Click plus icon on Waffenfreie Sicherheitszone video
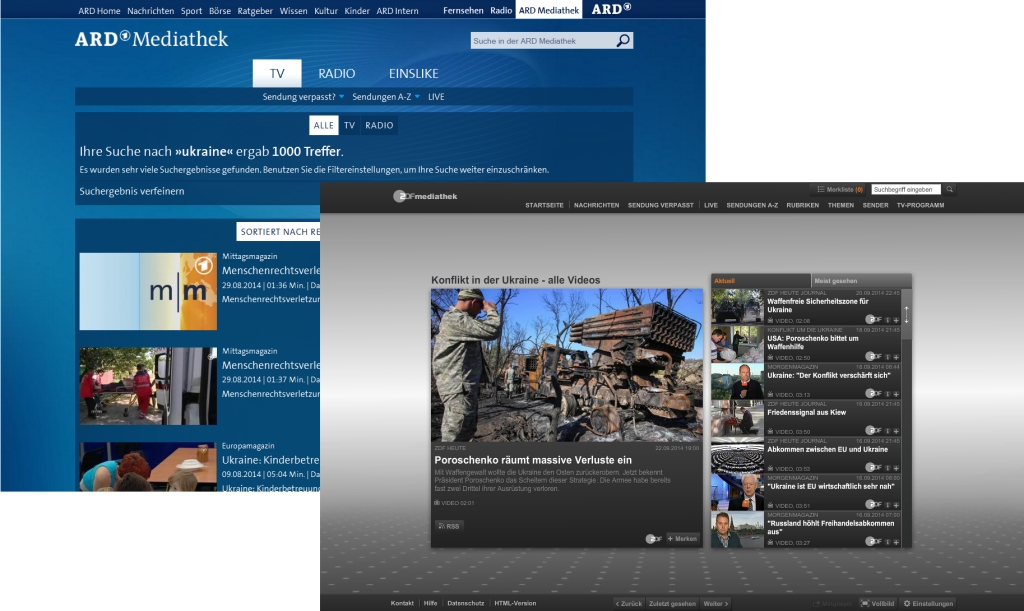 (x=896, y=320)
